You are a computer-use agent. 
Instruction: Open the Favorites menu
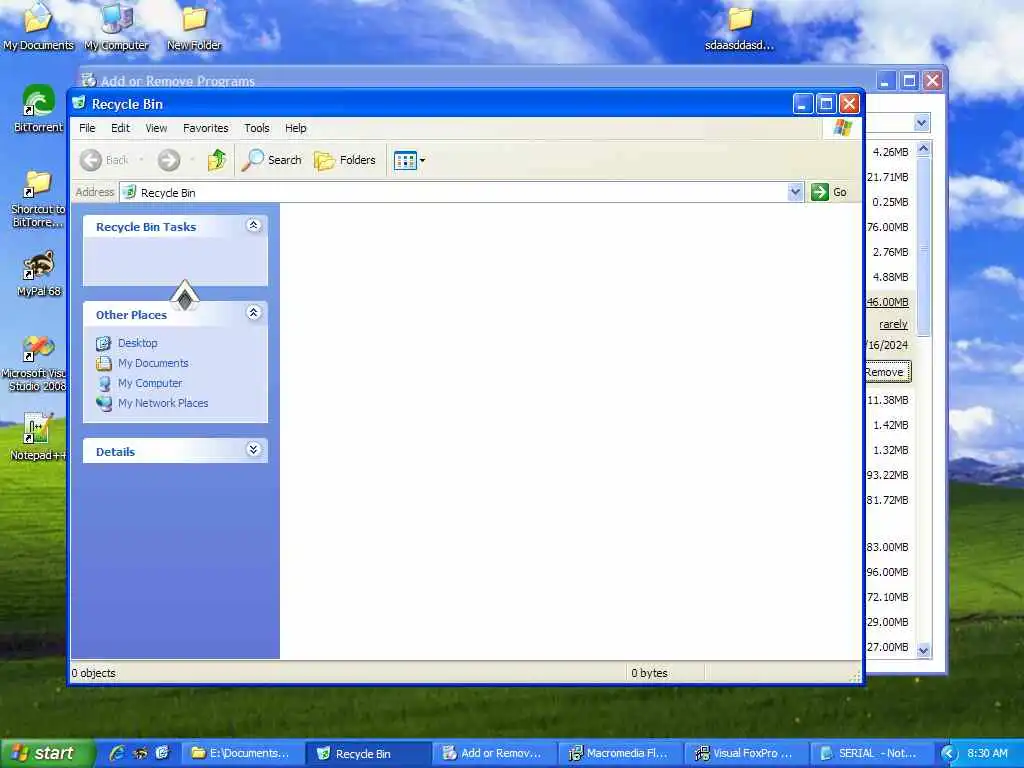(206, 128)
